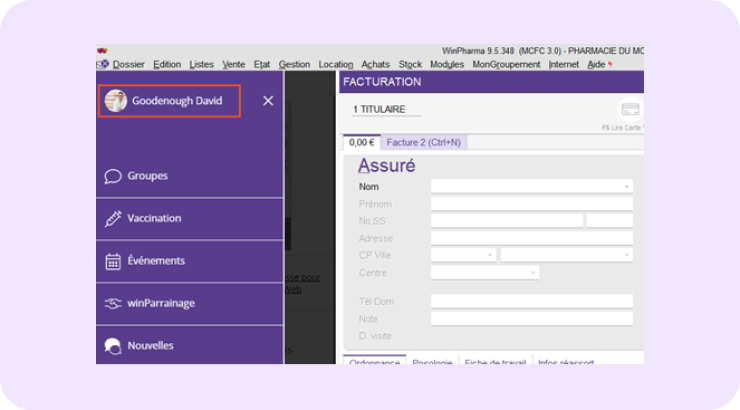Click into the Tél Dom field
Screen dimensions: 740x410
[x=531, y=301]
